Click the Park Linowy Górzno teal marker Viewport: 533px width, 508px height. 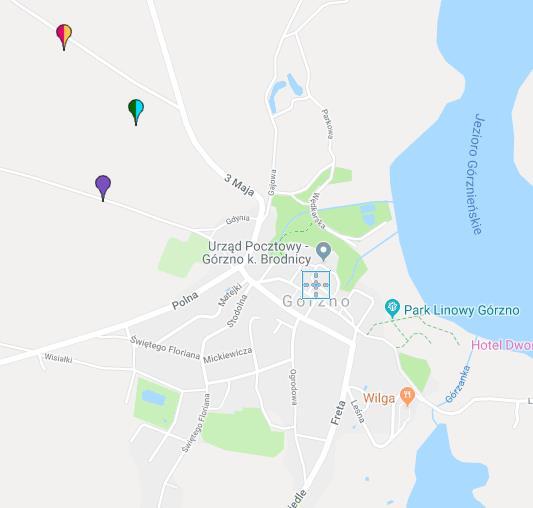click(392, 308)
